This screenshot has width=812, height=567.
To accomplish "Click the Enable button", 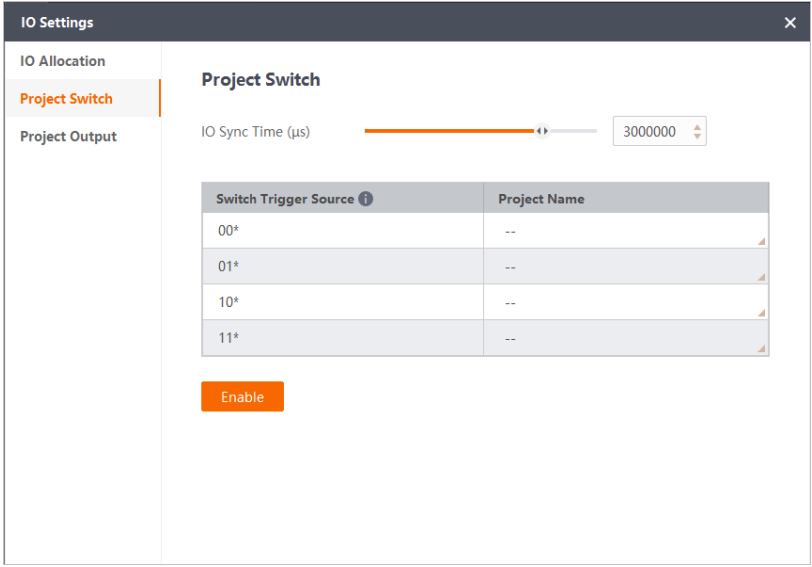I will tap(242, 397).
